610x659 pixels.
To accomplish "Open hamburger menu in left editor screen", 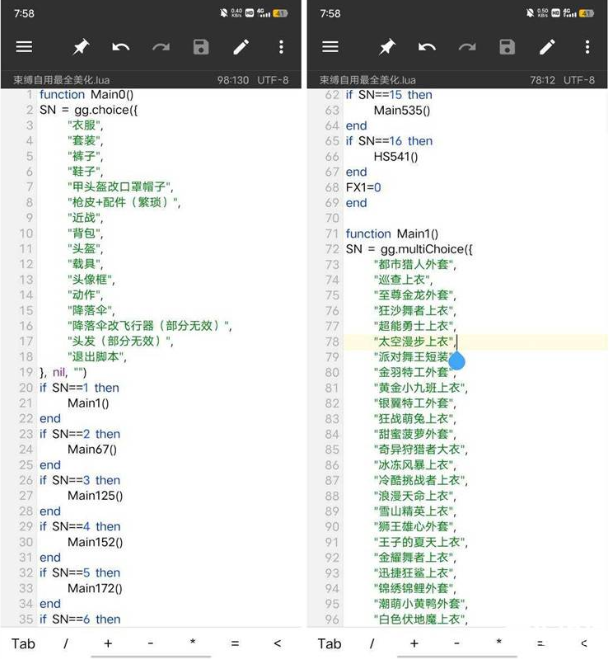I will click(x=24, y=47).
